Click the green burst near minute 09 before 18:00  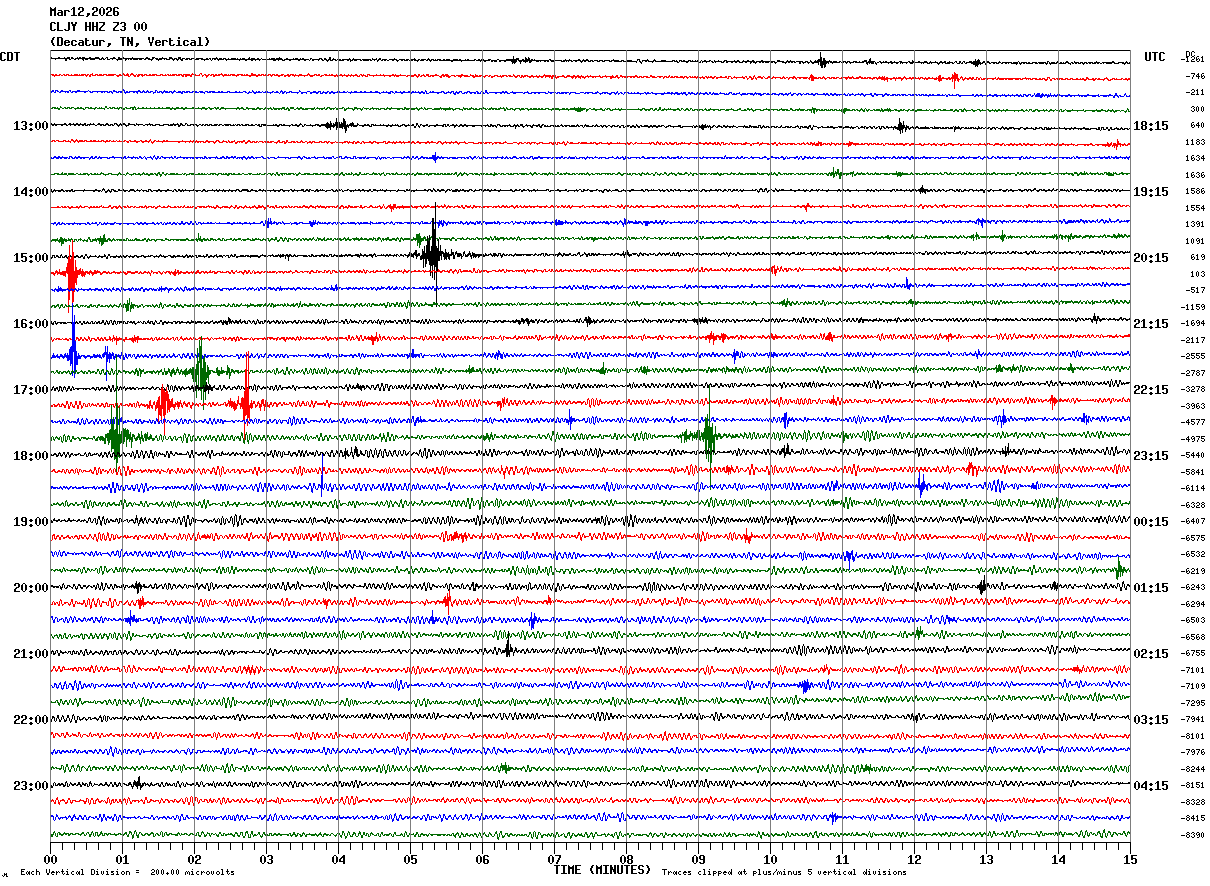708,436
